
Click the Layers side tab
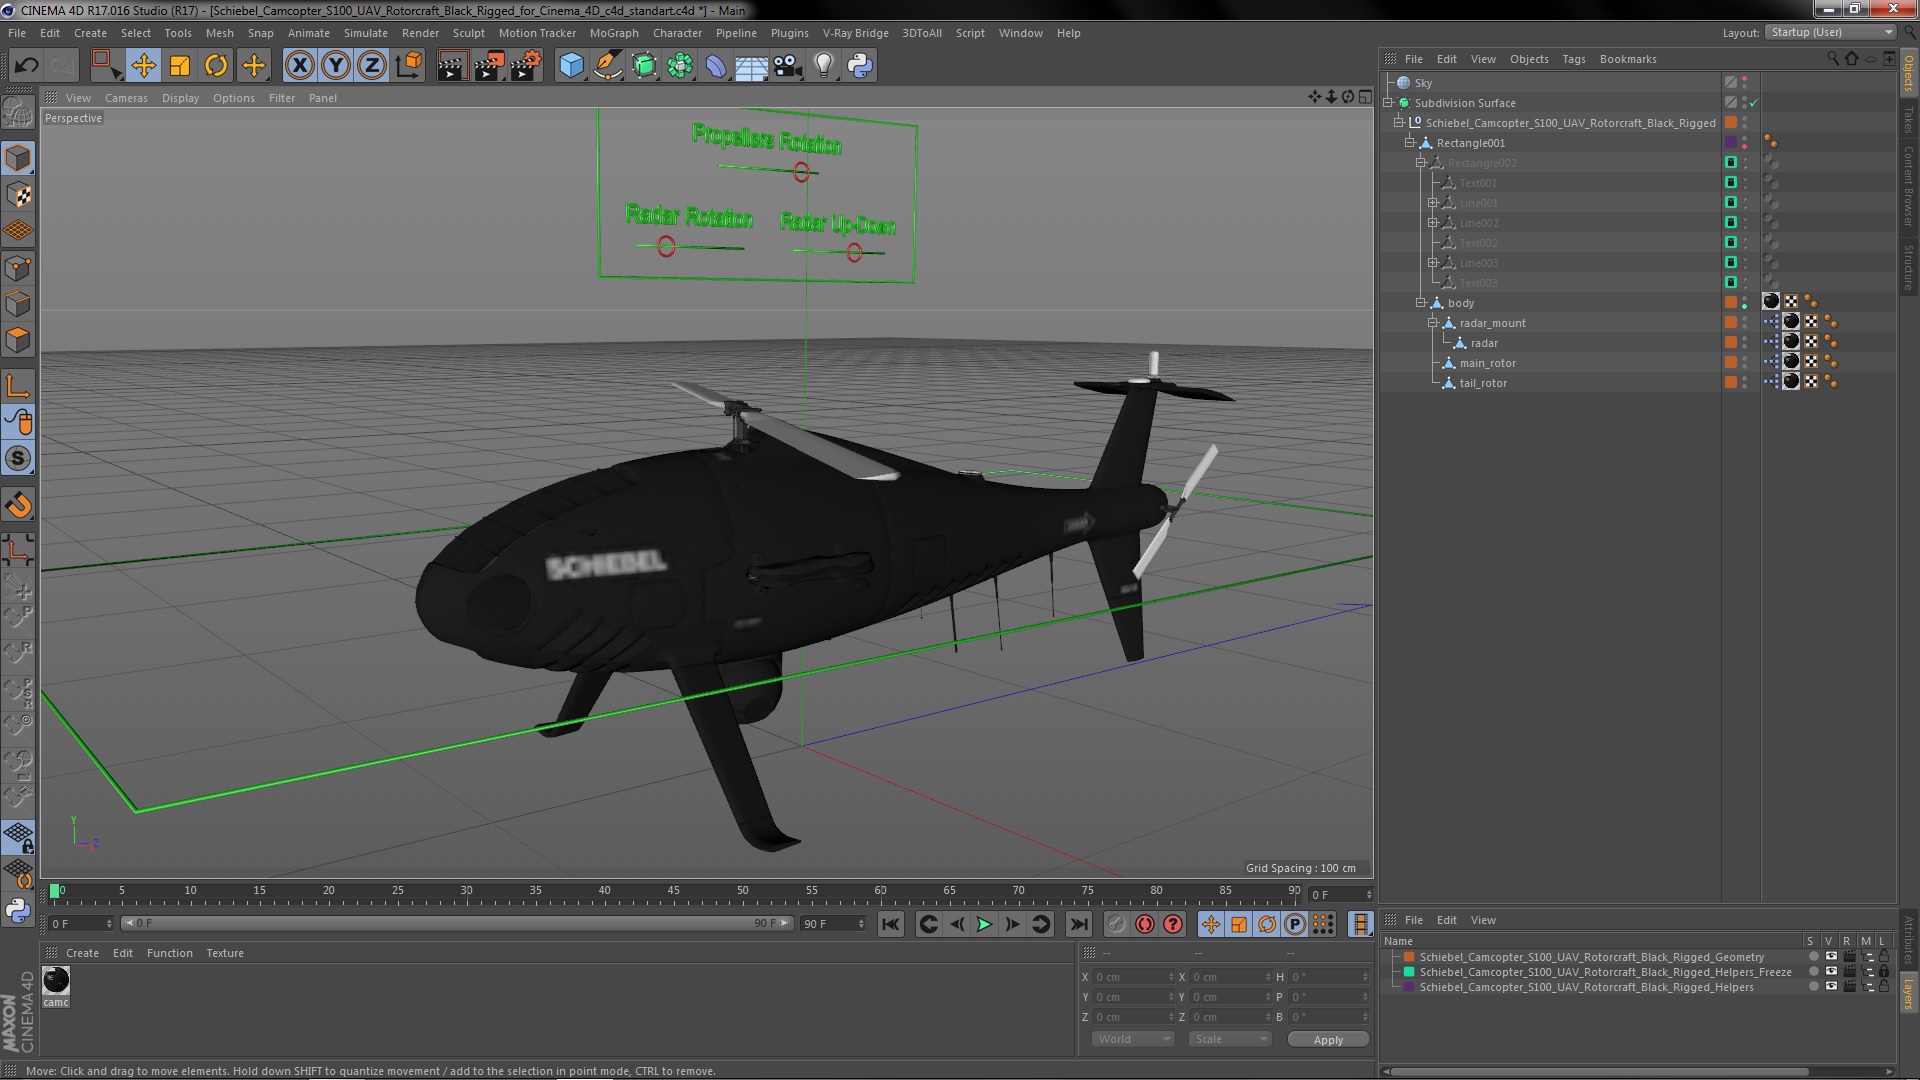pyautogui.click(x=1909, y=993)
